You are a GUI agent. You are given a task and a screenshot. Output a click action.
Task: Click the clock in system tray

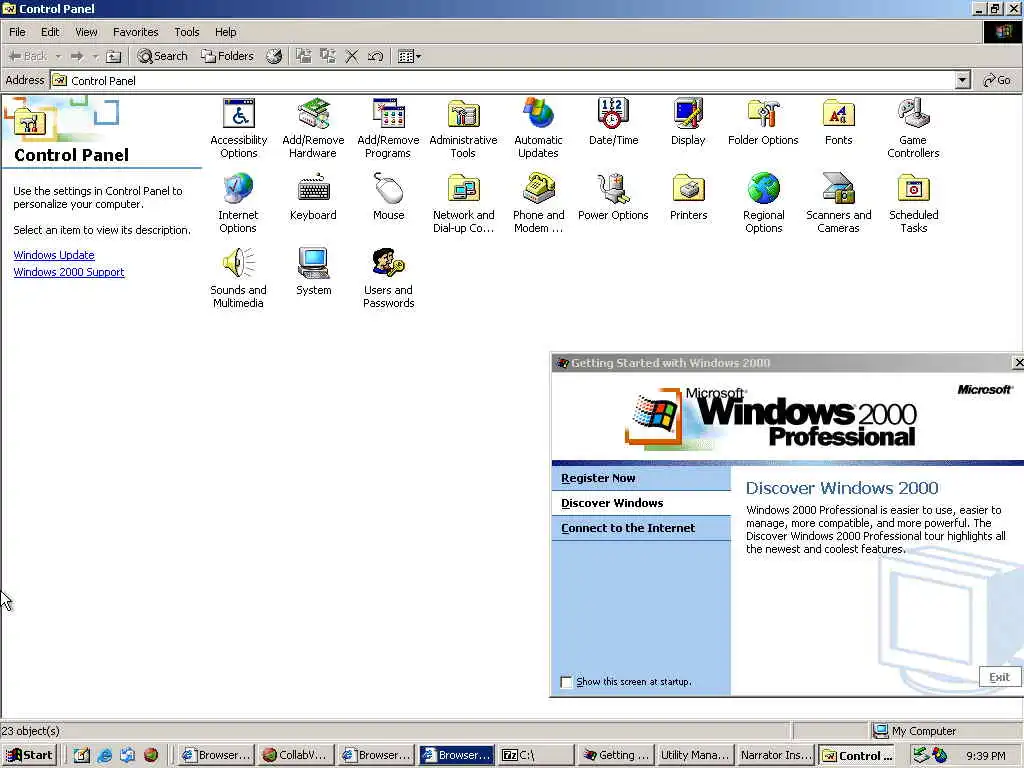point(985,756)
